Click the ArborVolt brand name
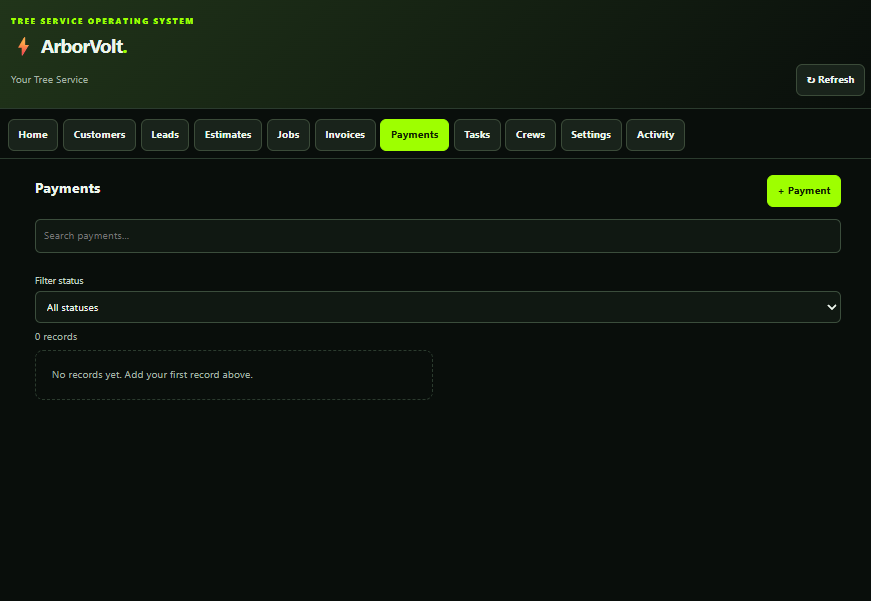This screenshot has height=601, width=871. pyautogui.click(x=84, y=47)
